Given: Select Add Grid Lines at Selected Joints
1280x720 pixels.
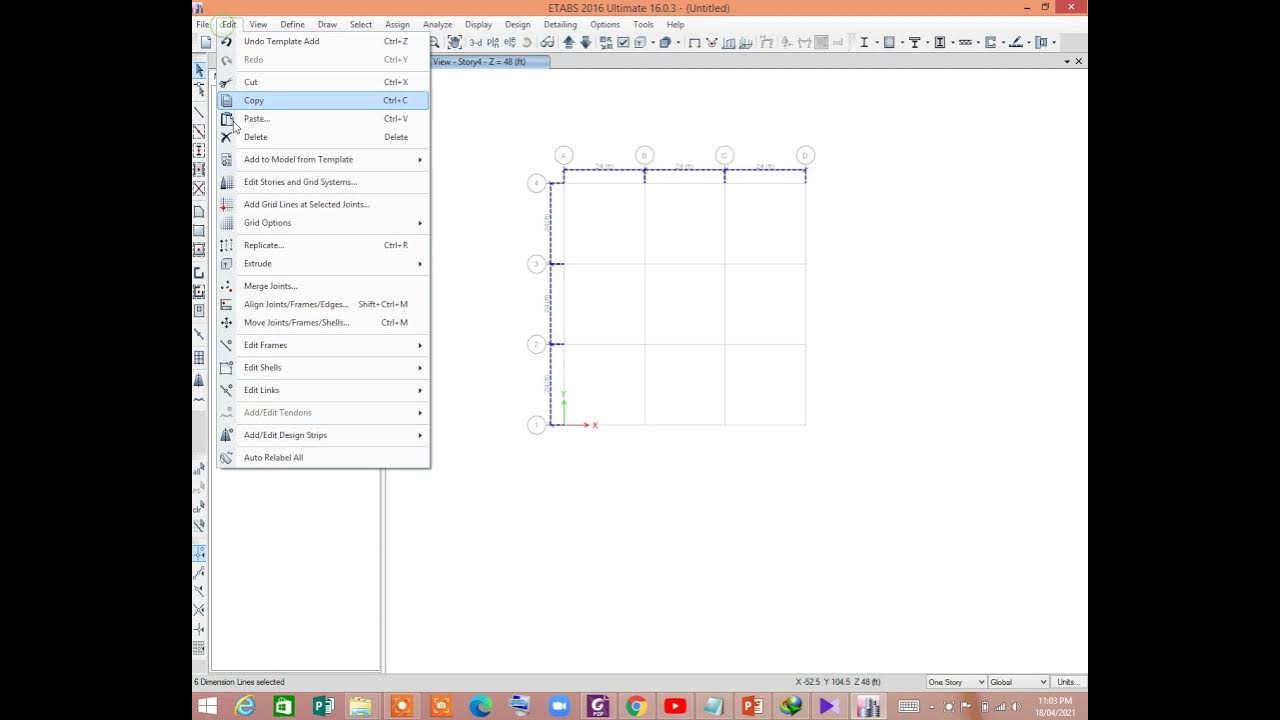Looking at the screenshot, I should [x=323, y=204].
